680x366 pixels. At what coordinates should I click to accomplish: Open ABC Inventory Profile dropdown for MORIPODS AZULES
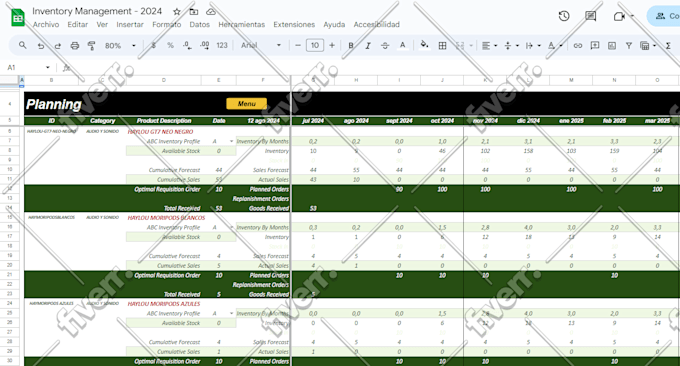(x=231, y=313)
